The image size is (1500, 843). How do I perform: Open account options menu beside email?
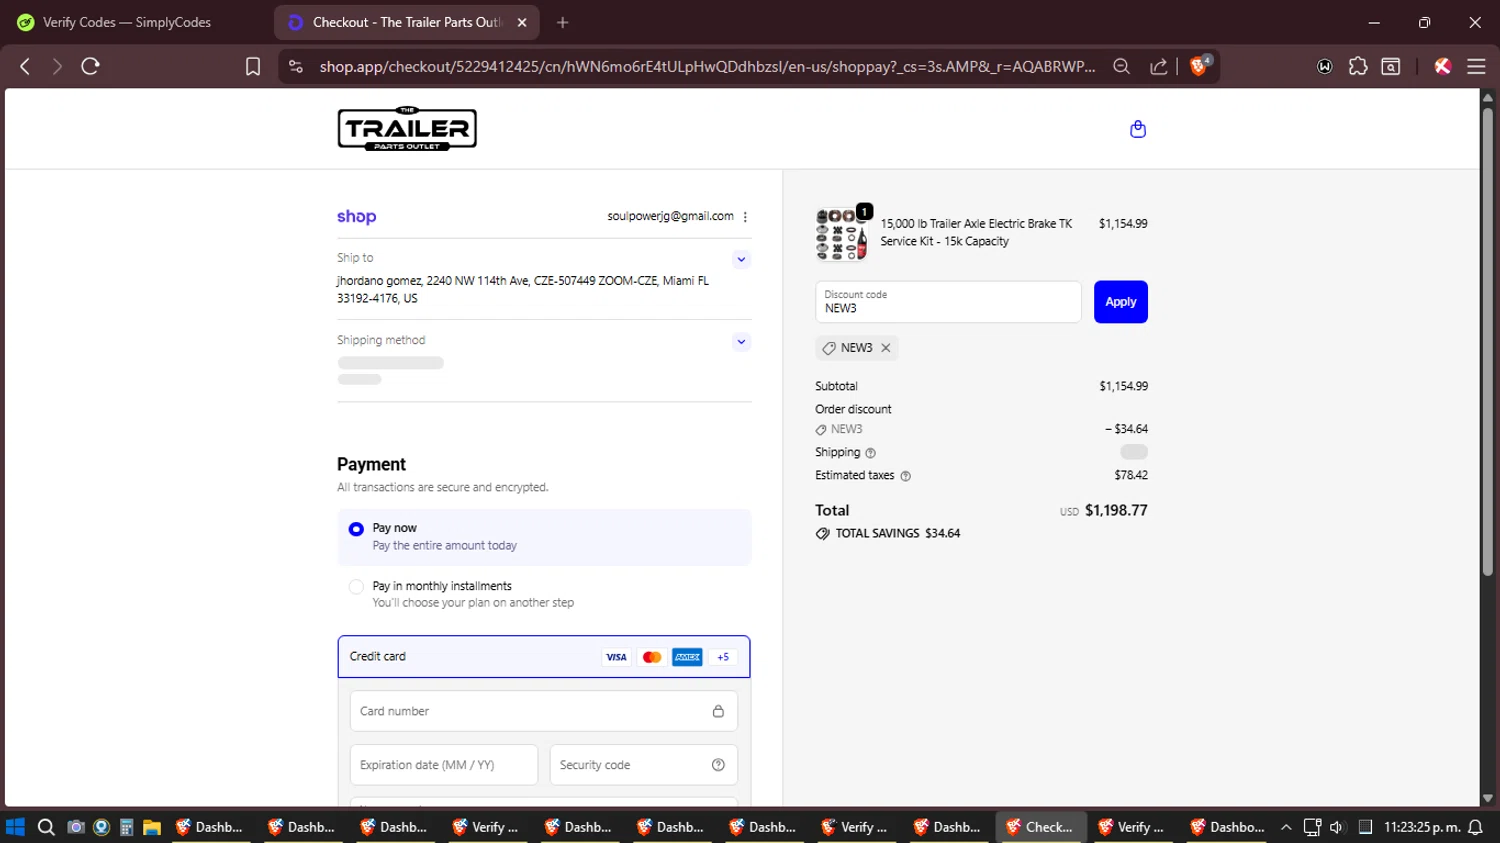(745, 216)
